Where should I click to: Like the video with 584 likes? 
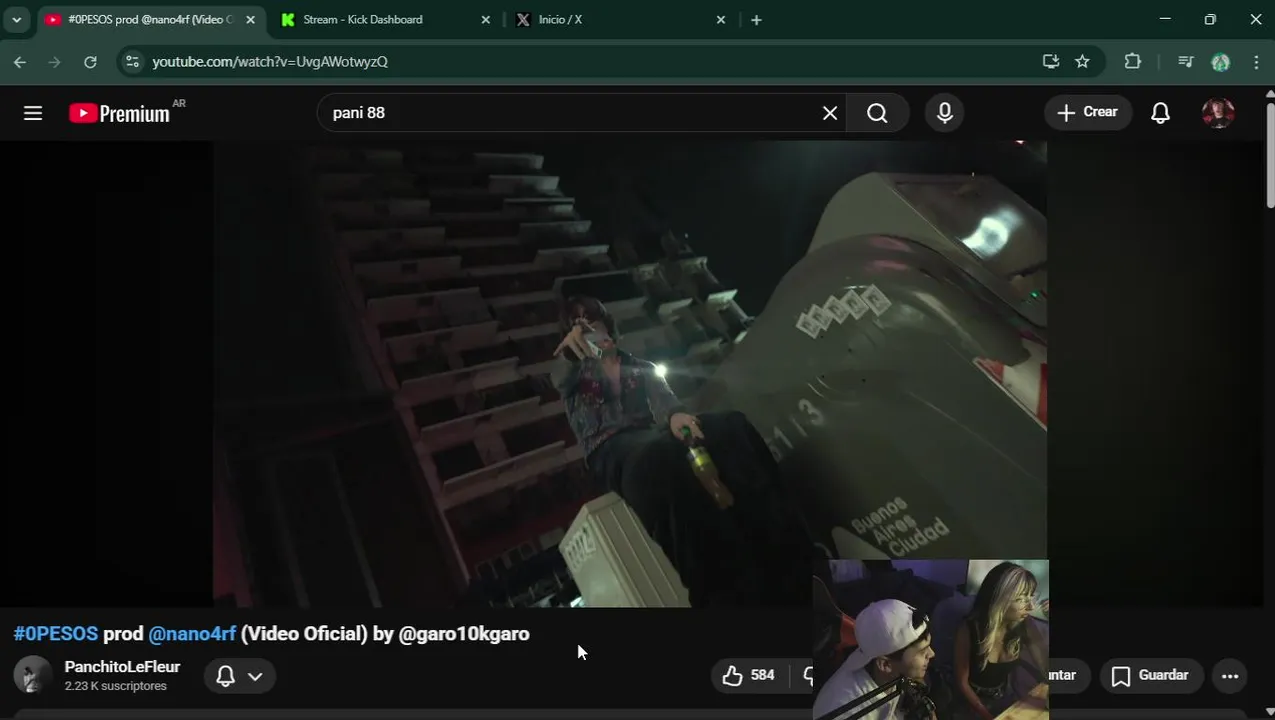(x=748, y=676)
